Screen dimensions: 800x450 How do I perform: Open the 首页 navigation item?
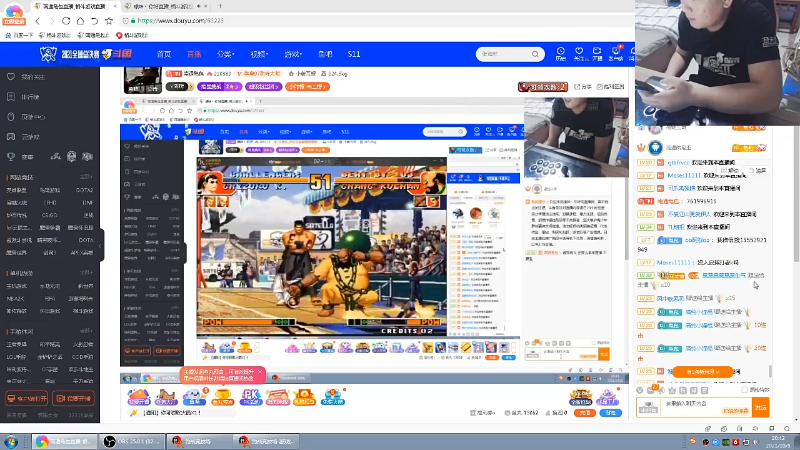pyautogui.click(x=164, y=54)
